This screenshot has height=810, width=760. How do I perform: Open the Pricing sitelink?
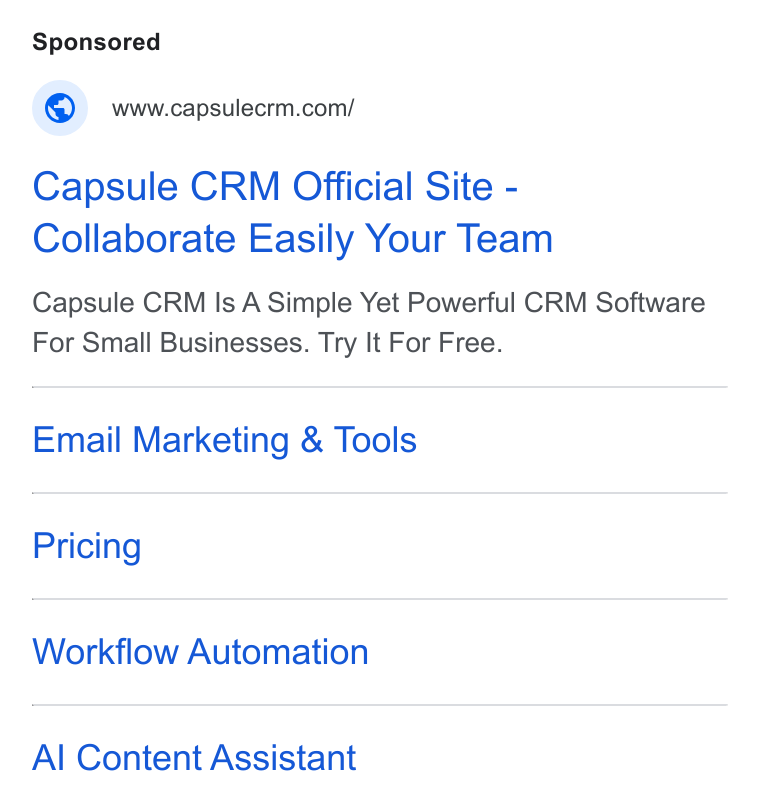pos(87,546)
